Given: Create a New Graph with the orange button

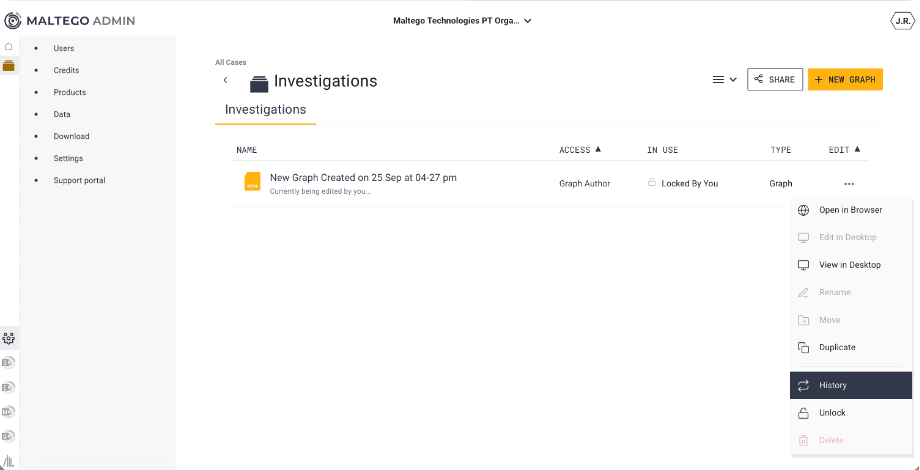Looking at the screenshot, I should [845, 80].
